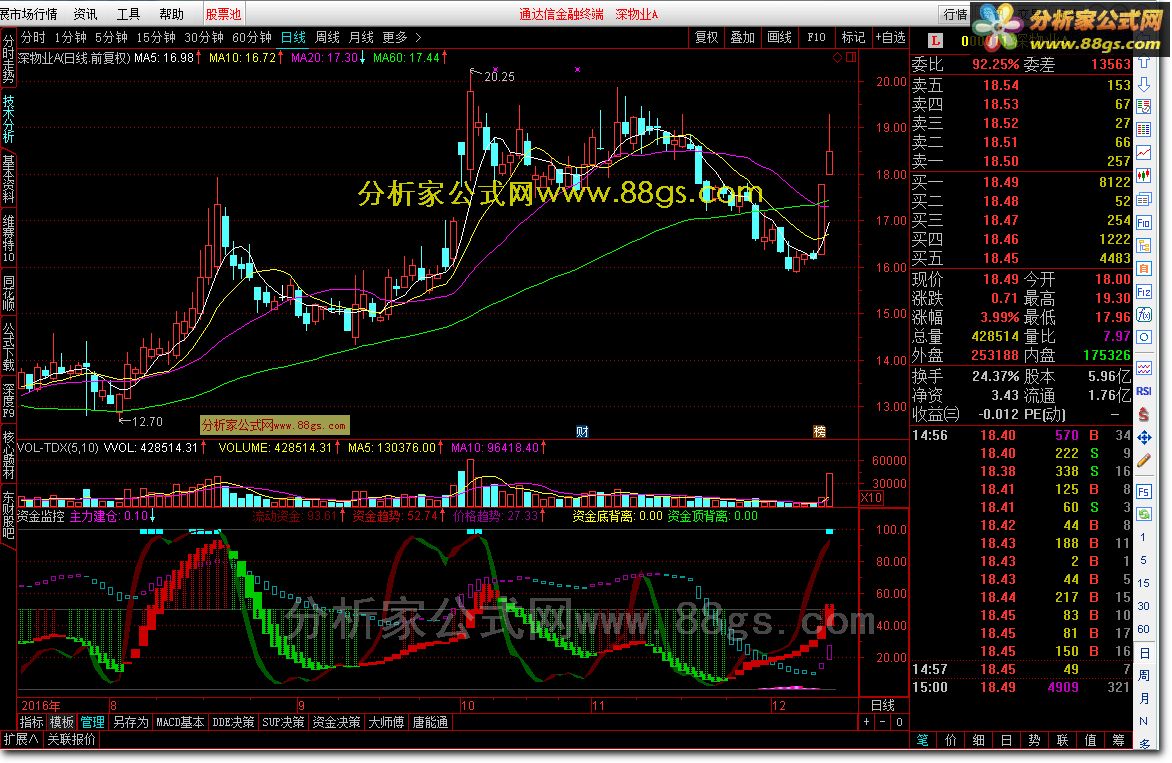
Task: Click the down arrow icon in right toolbar
Action: pyautogui.click(x=1144, y=85)
